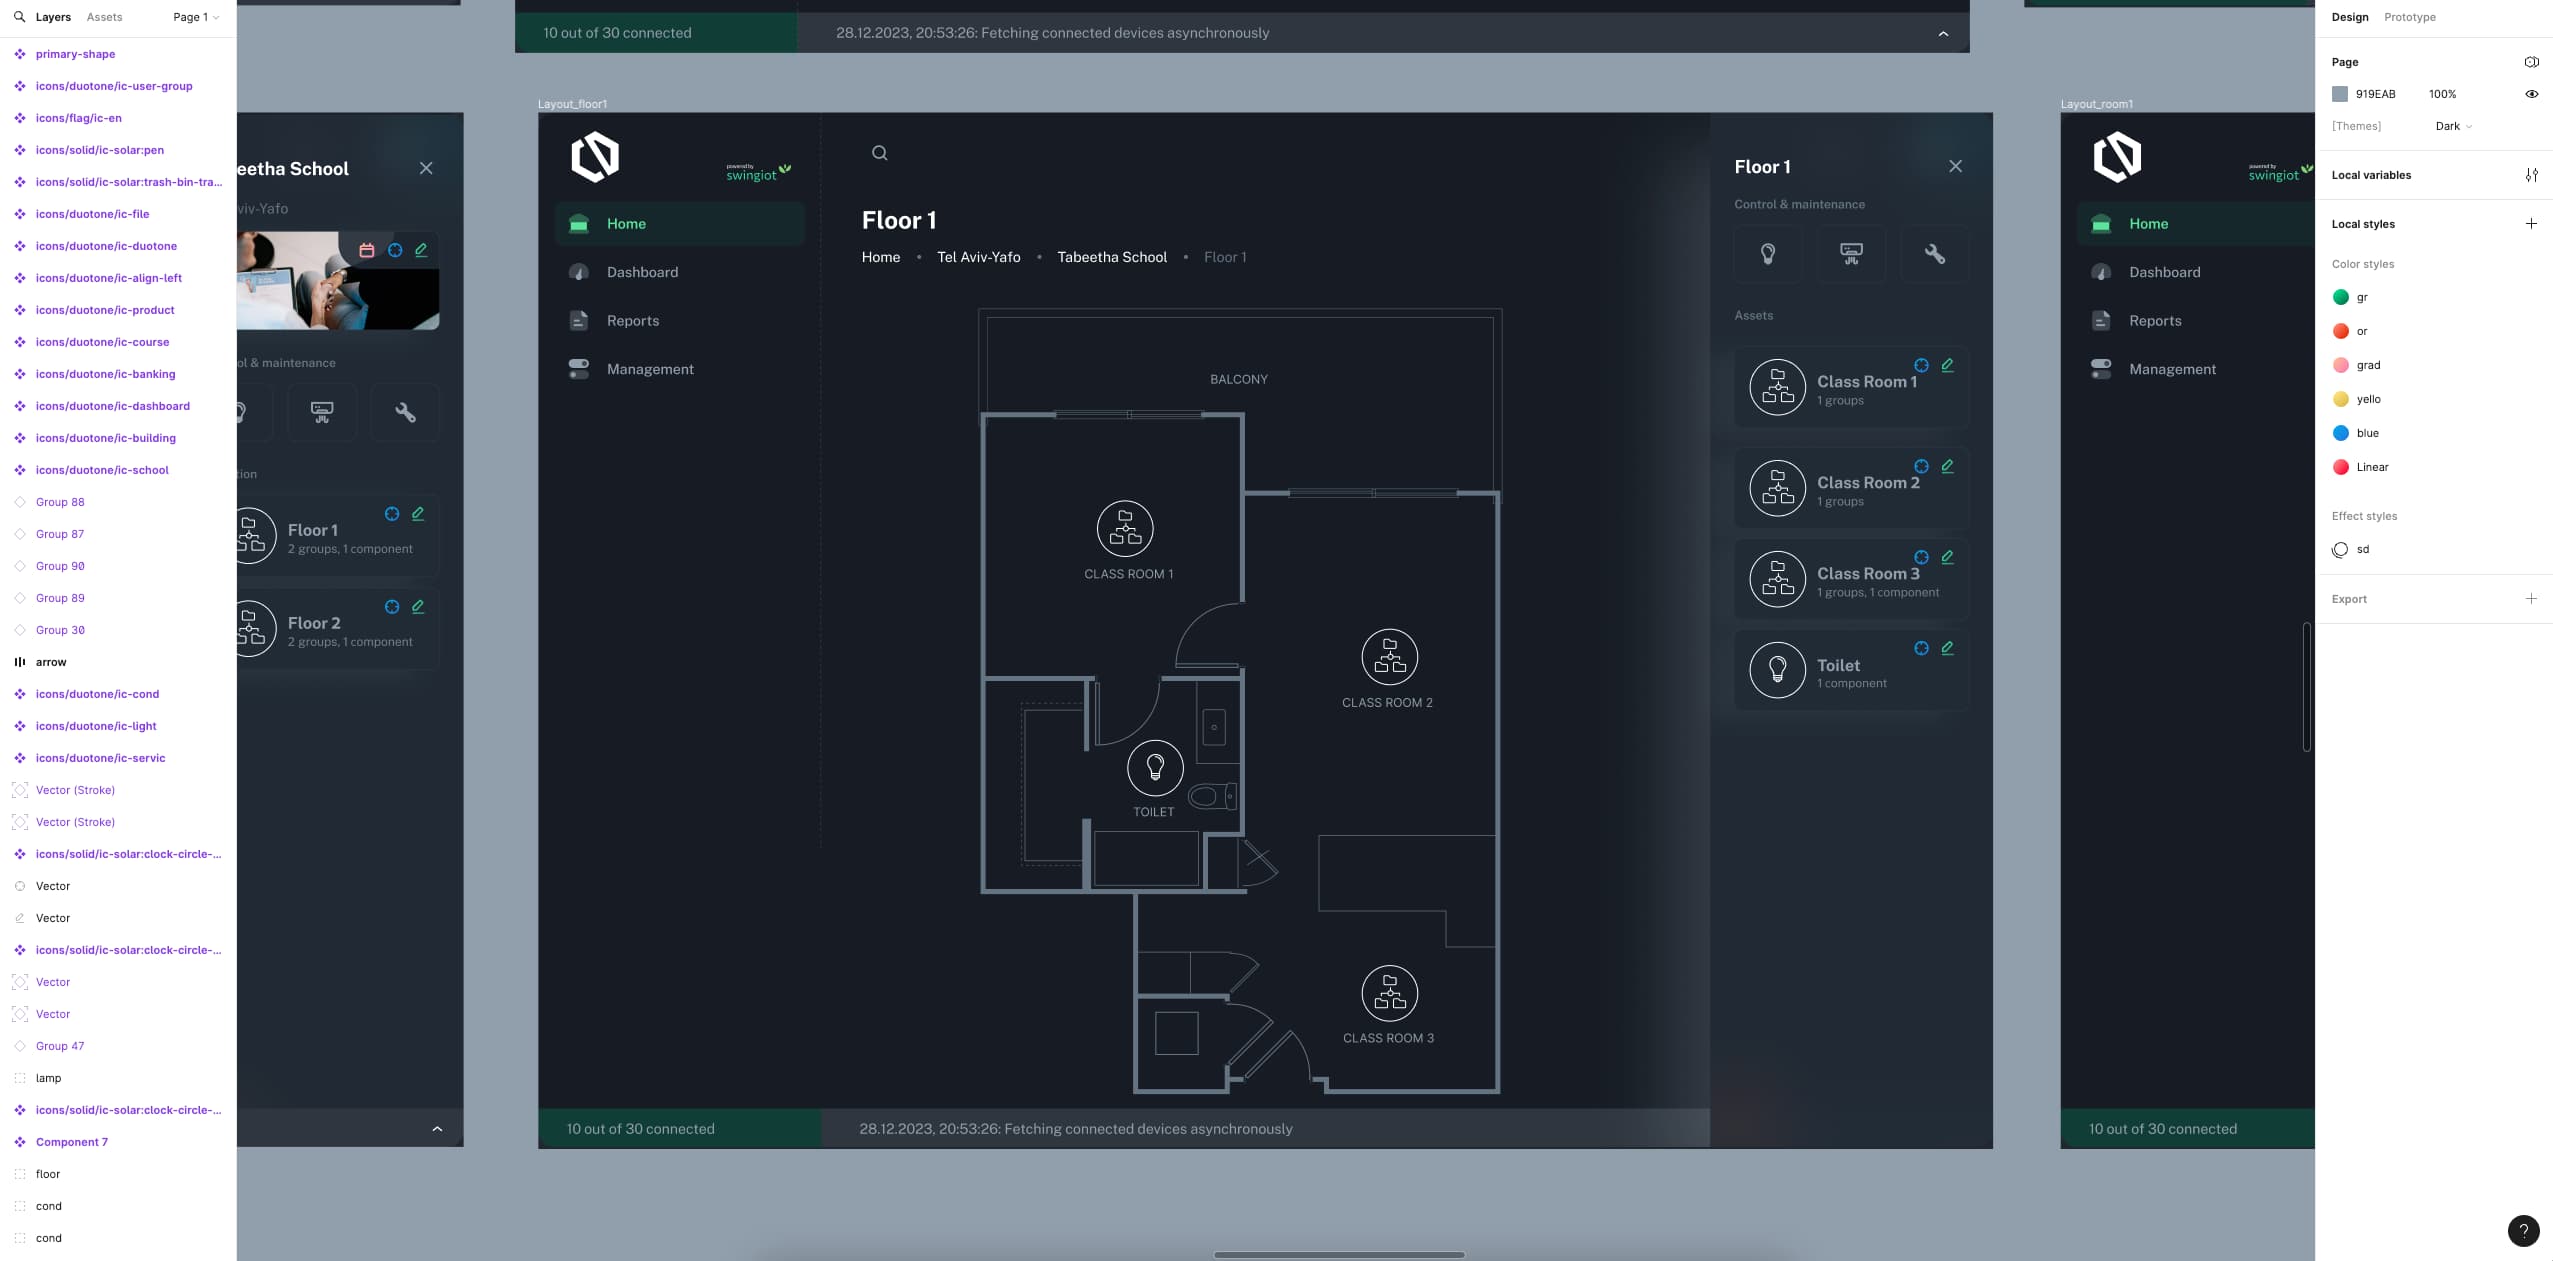
Task: Click the lightbulb control icon in Floor 1 panel
Action: point(1767,254)
